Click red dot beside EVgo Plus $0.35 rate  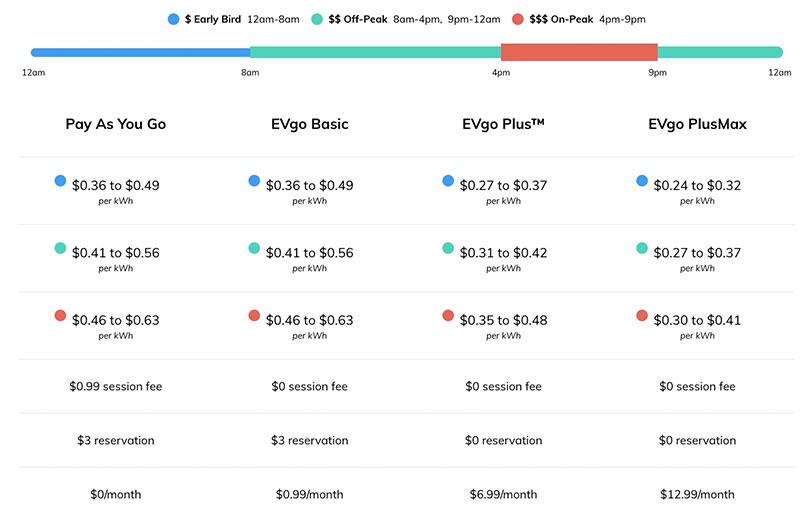(448, 316)
